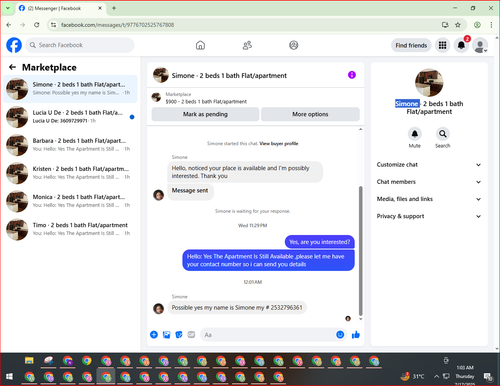
Task: Open more actions plus icon in composer
Action: 154,335
